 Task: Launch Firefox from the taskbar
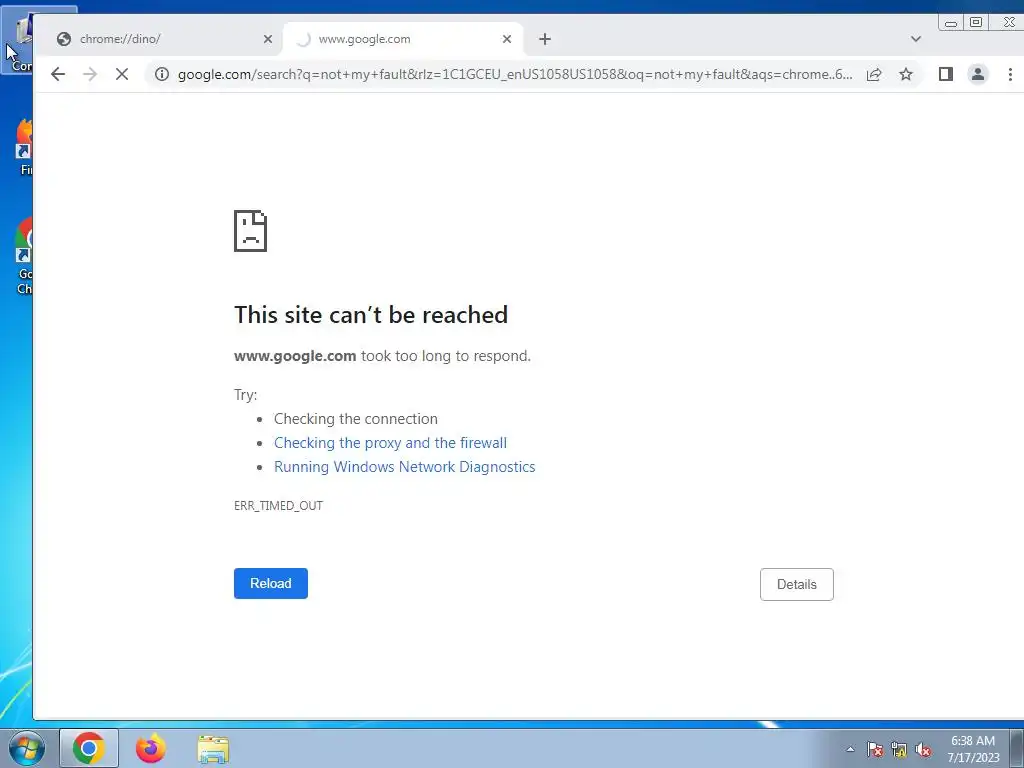(x=150, y=748)
